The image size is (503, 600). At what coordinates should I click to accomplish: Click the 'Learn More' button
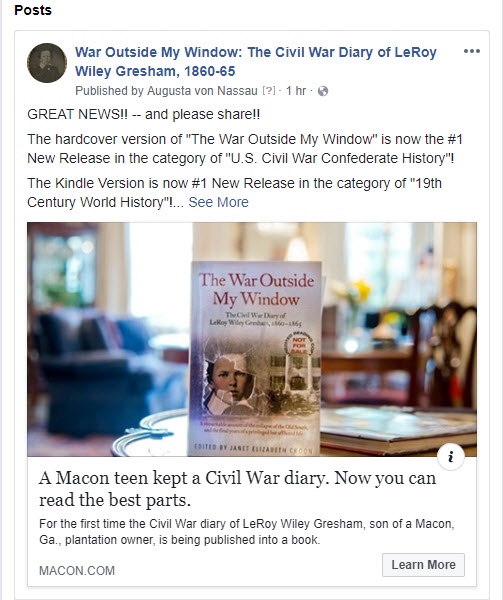pos(423,565)
